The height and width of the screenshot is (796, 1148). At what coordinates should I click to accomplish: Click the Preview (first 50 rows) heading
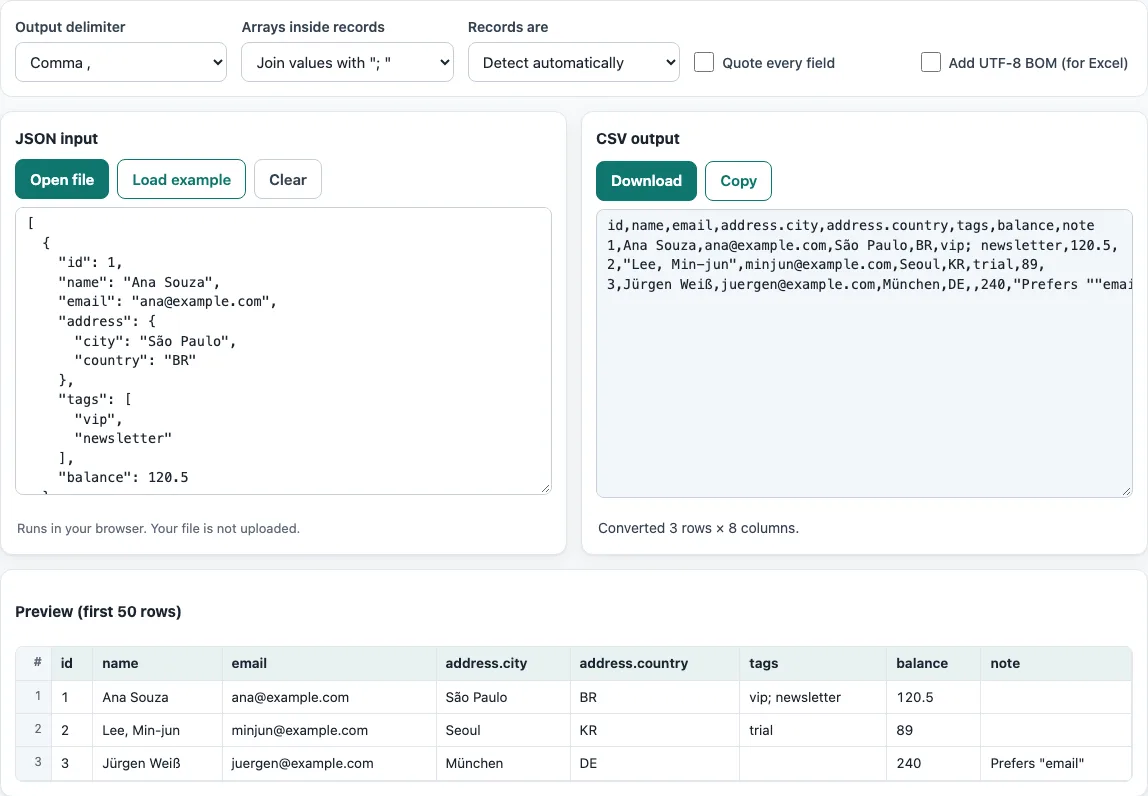[x=98, y=611]
